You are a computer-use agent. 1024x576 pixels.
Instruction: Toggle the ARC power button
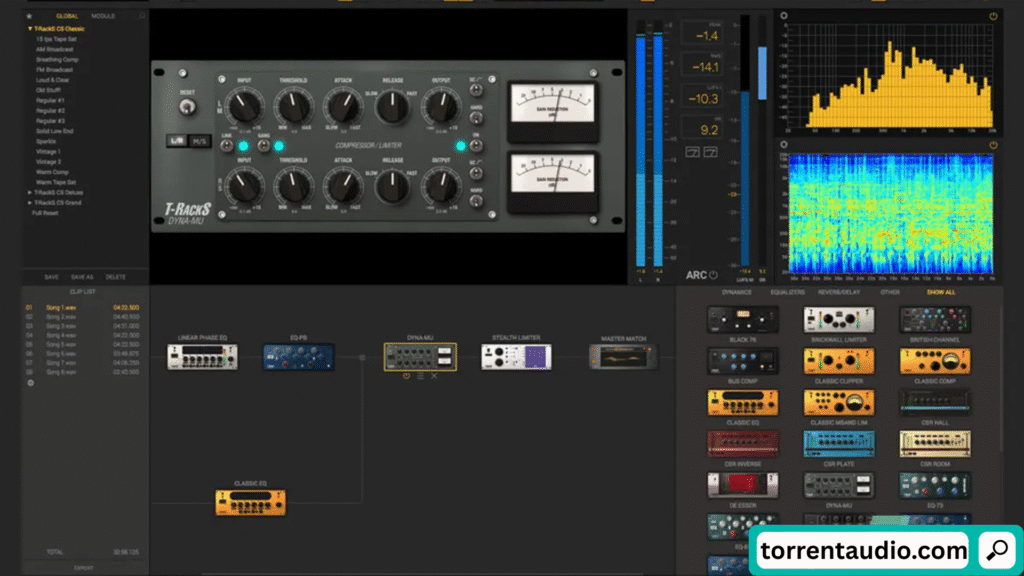click(714, 275)
